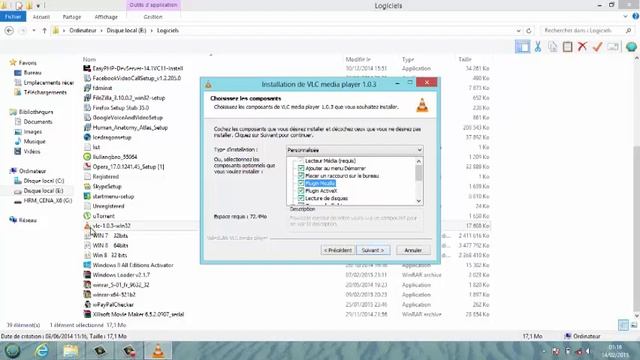The width and height of the screenshot is (640, 360).
Task: Uncheck the Plugin Mozilla component
Action: coord(301,183)
